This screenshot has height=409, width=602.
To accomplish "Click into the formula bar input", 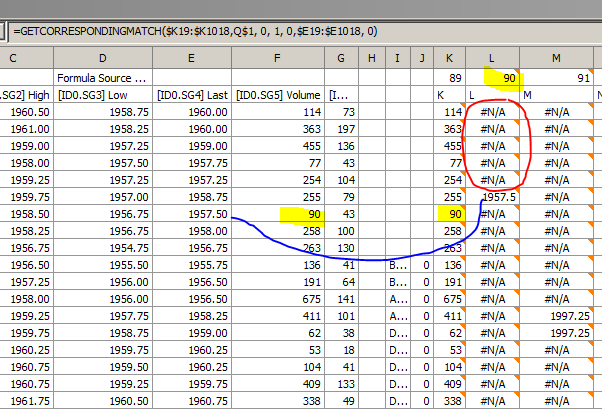I will (300, 32).
